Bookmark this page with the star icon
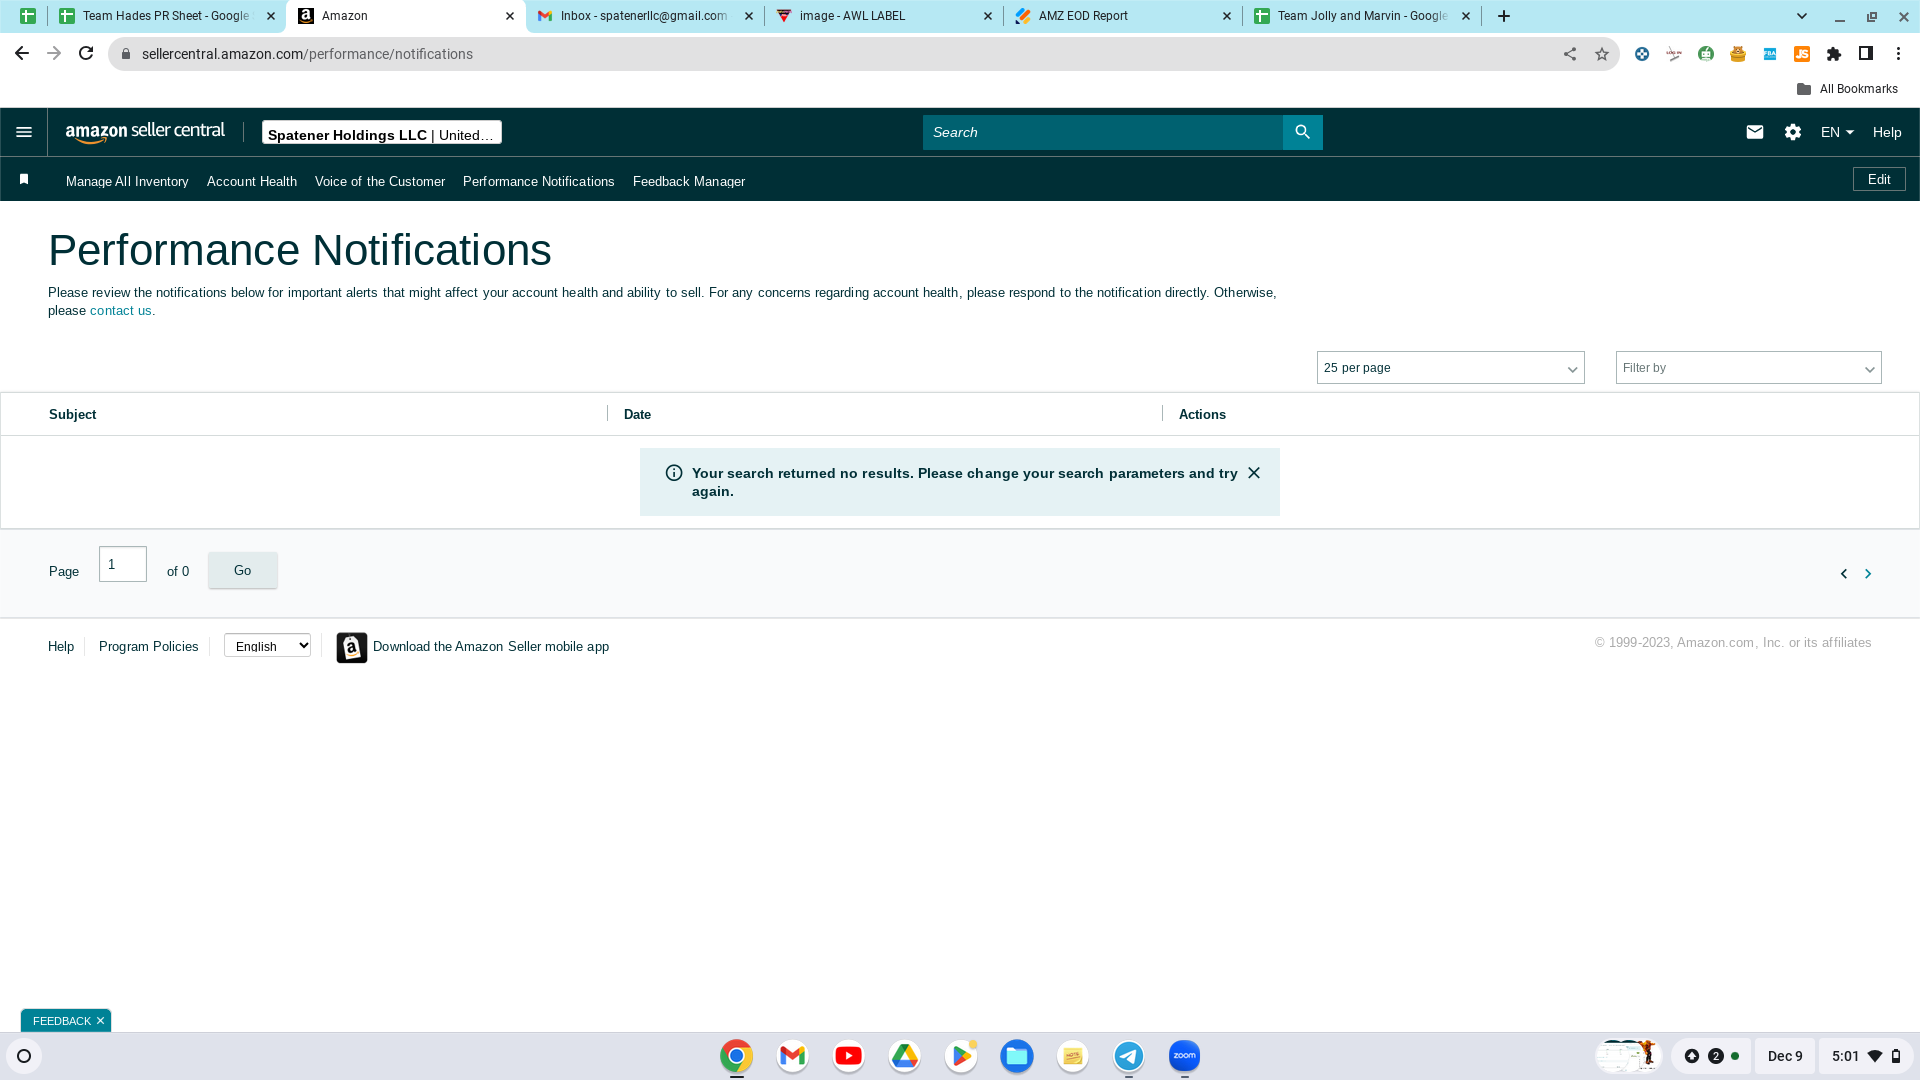1920x1080 pixels. tap(1602, 54)
